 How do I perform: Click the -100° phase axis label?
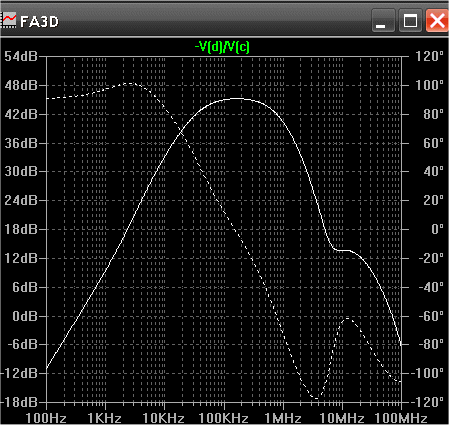427,373
